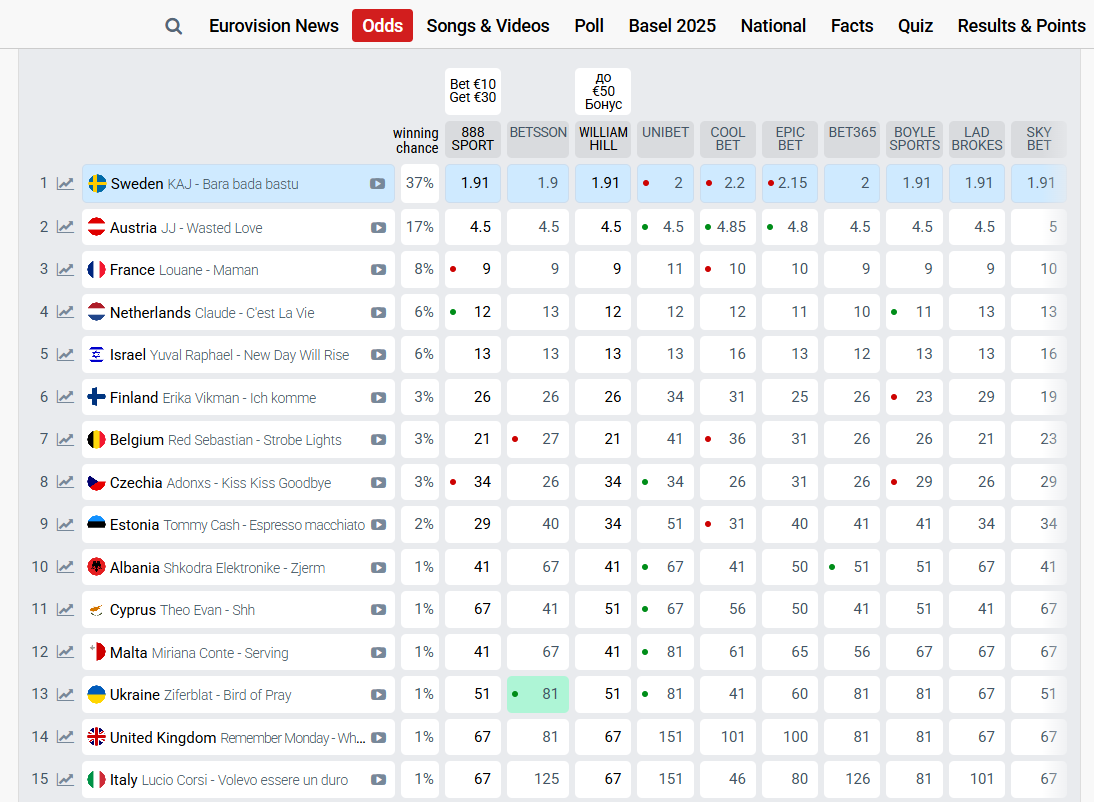Play the video for Finland's Ich komme
Viewport: 1094px width, 802px height.
point(378,398)
